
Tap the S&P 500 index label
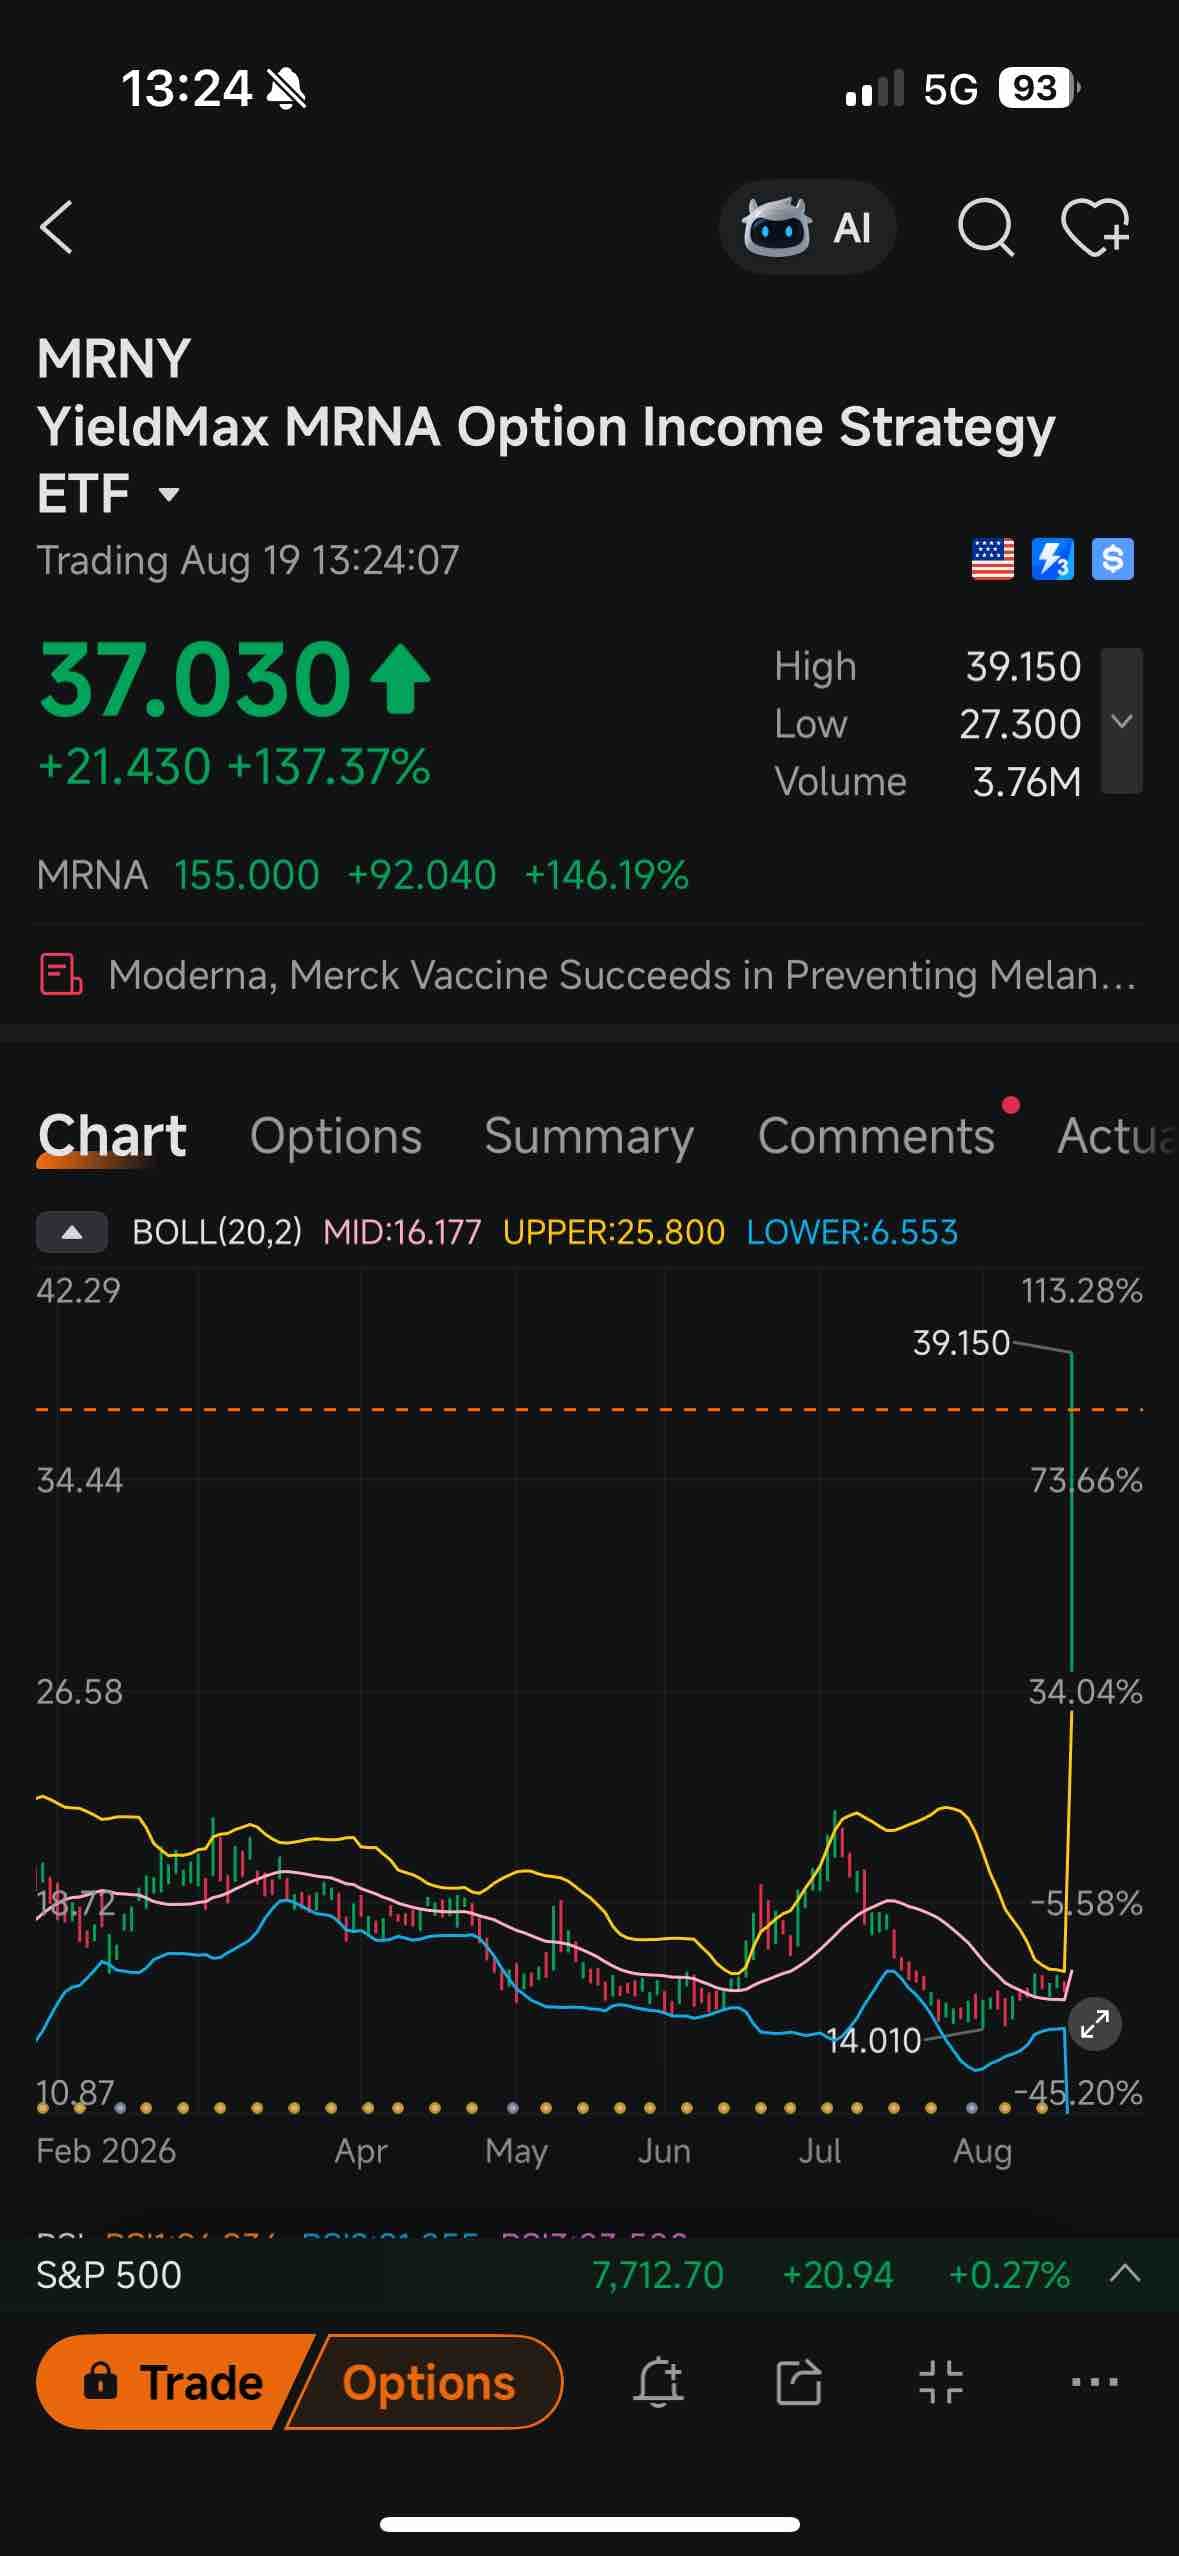point(109,2275)
